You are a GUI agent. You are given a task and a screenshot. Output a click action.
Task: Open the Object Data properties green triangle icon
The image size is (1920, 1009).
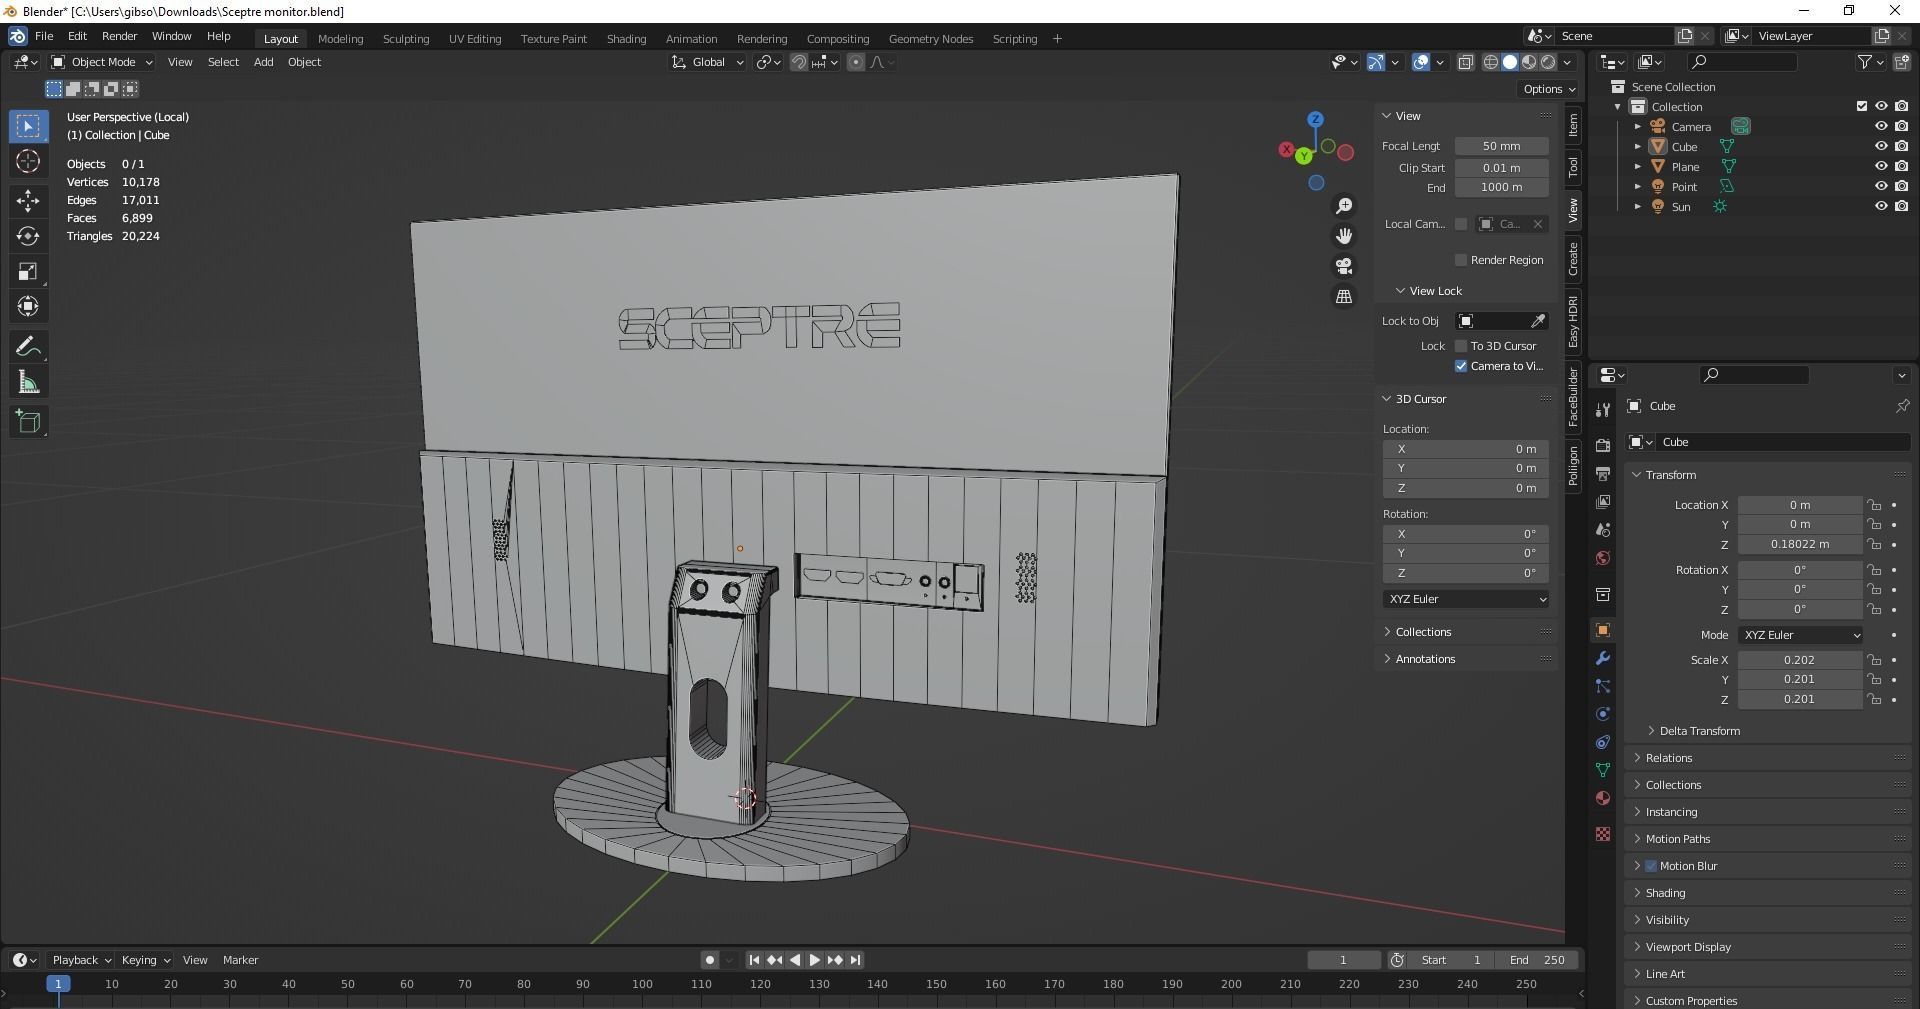coord(1603,770)
